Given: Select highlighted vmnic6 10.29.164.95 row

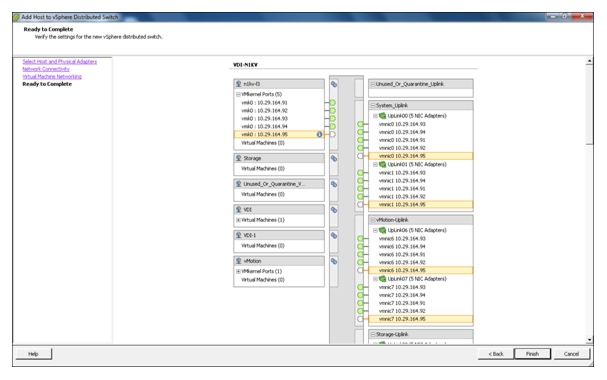Looking at the screenshot, I should 420,270.
